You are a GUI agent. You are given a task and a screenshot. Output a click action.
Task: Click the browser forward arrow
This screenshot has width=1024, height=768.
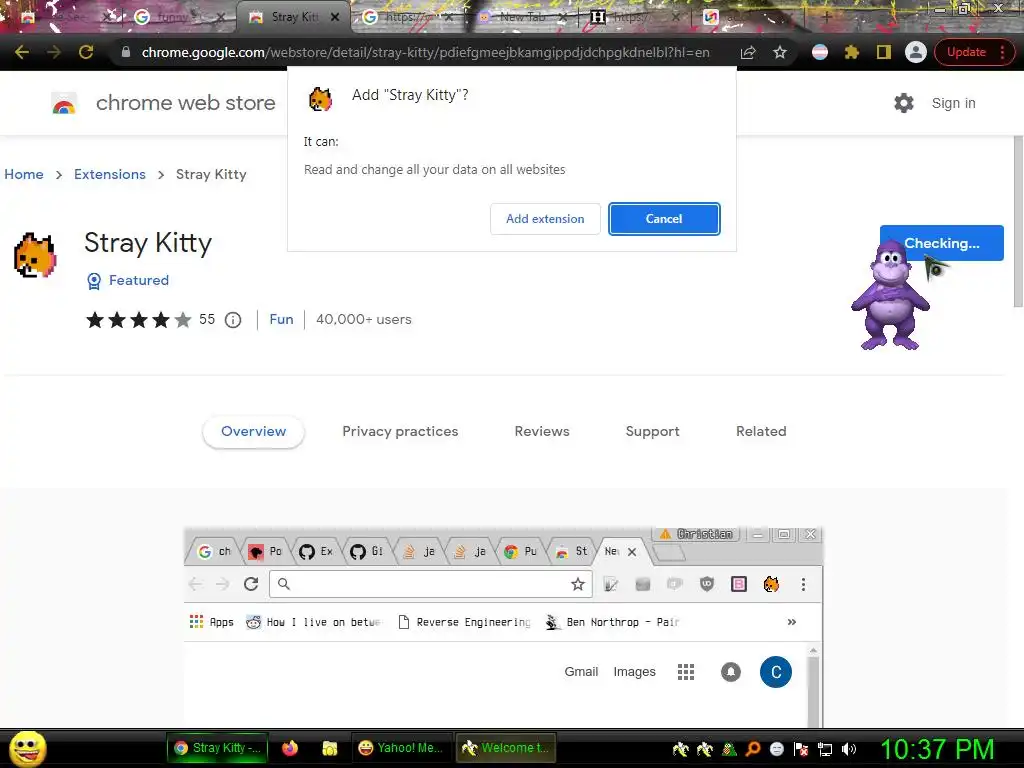click(54, 52)
